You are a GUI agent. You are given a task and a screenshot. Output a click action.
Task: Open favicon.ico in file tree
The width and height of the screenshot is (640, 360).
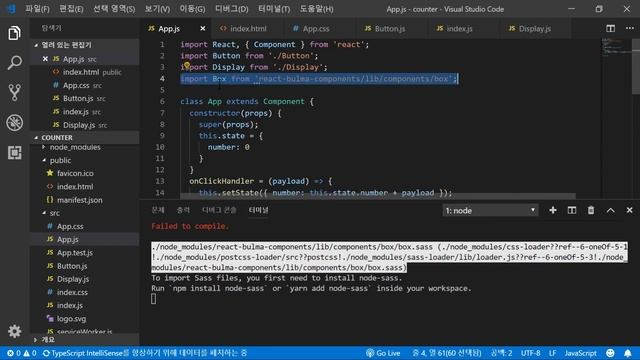[x=75, y=173]
